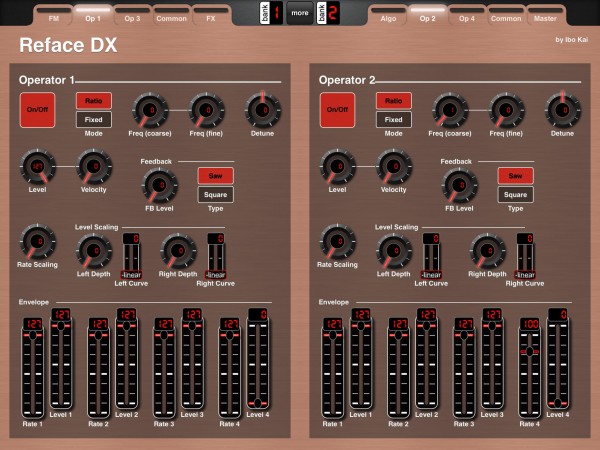Click Operator 2 Level knob
Viewport: 600px width, 450px height.
pos(338,166)
